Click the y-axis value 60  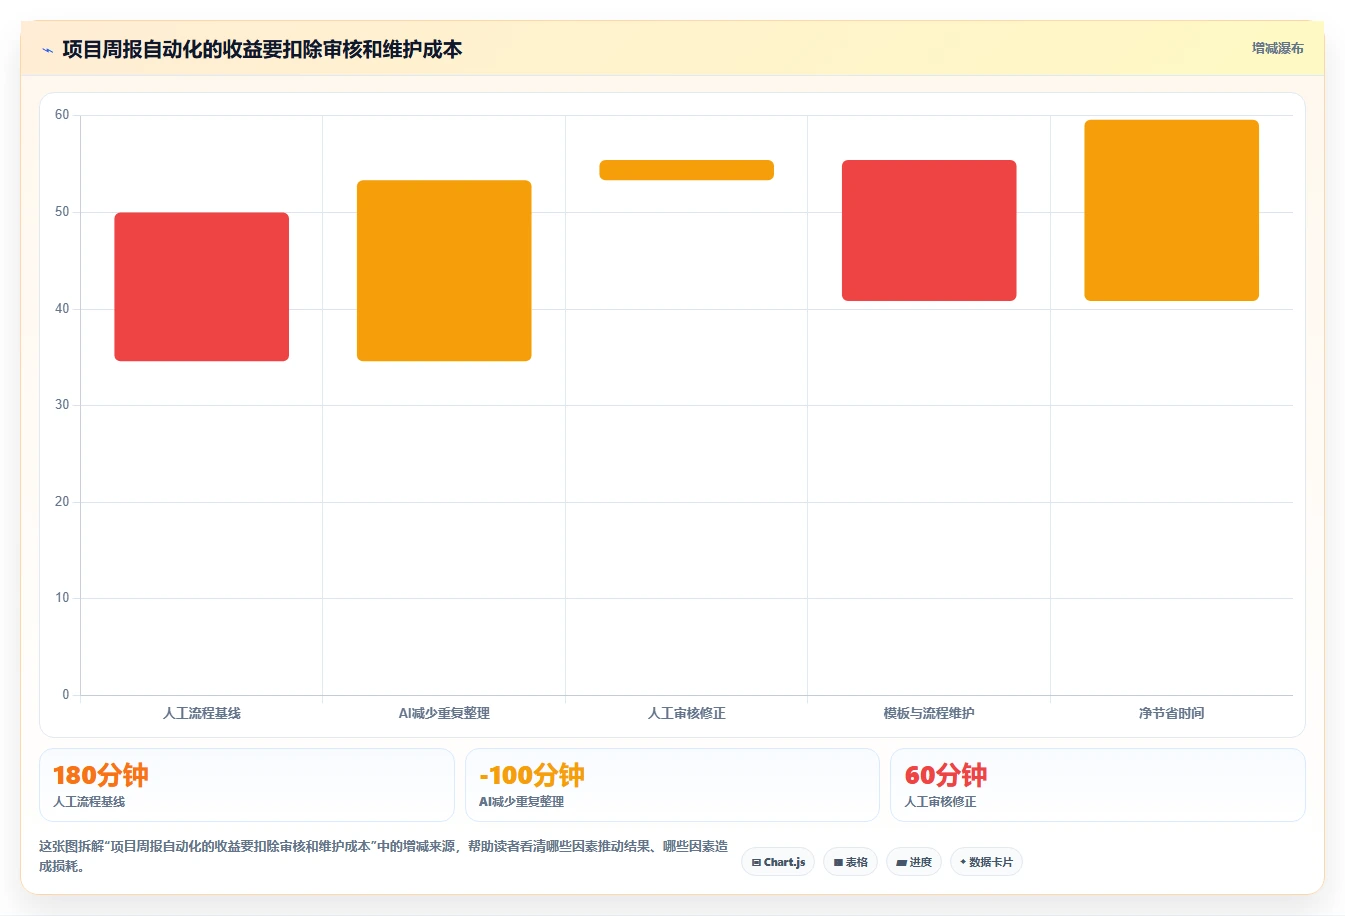click(x=62, y=115)
